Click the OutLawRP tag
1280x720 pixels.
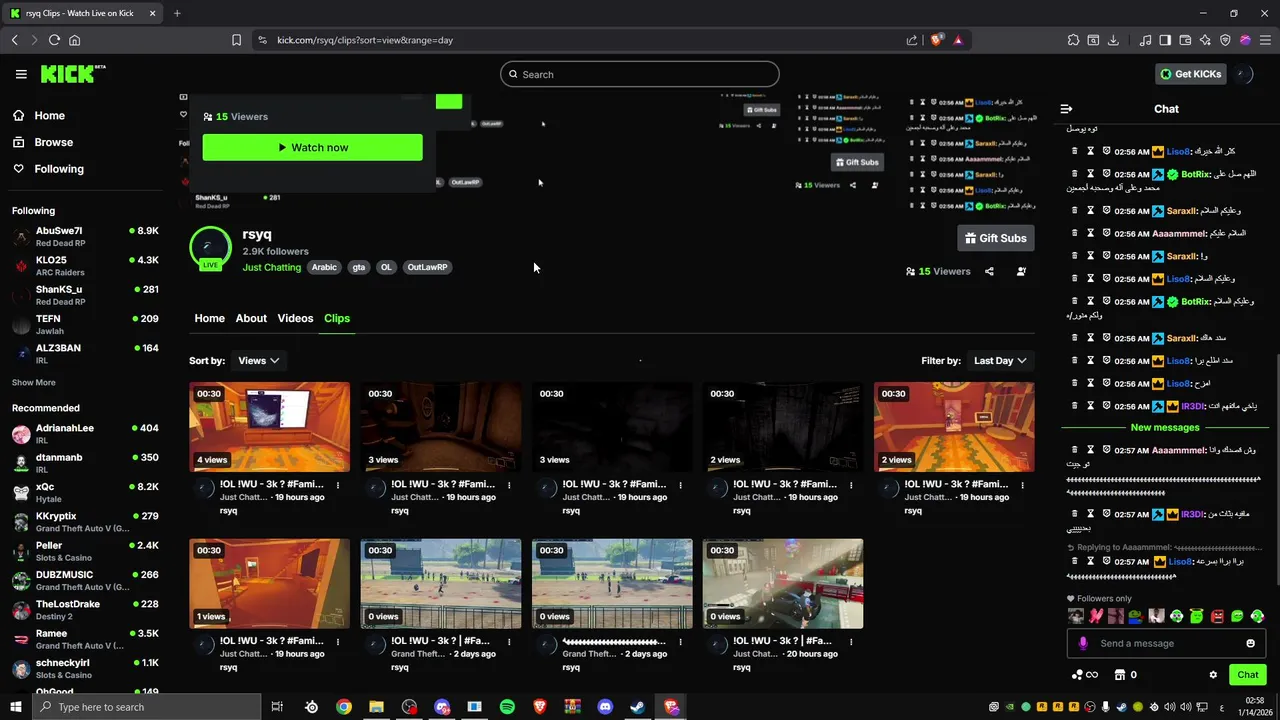tap(427, 267)
